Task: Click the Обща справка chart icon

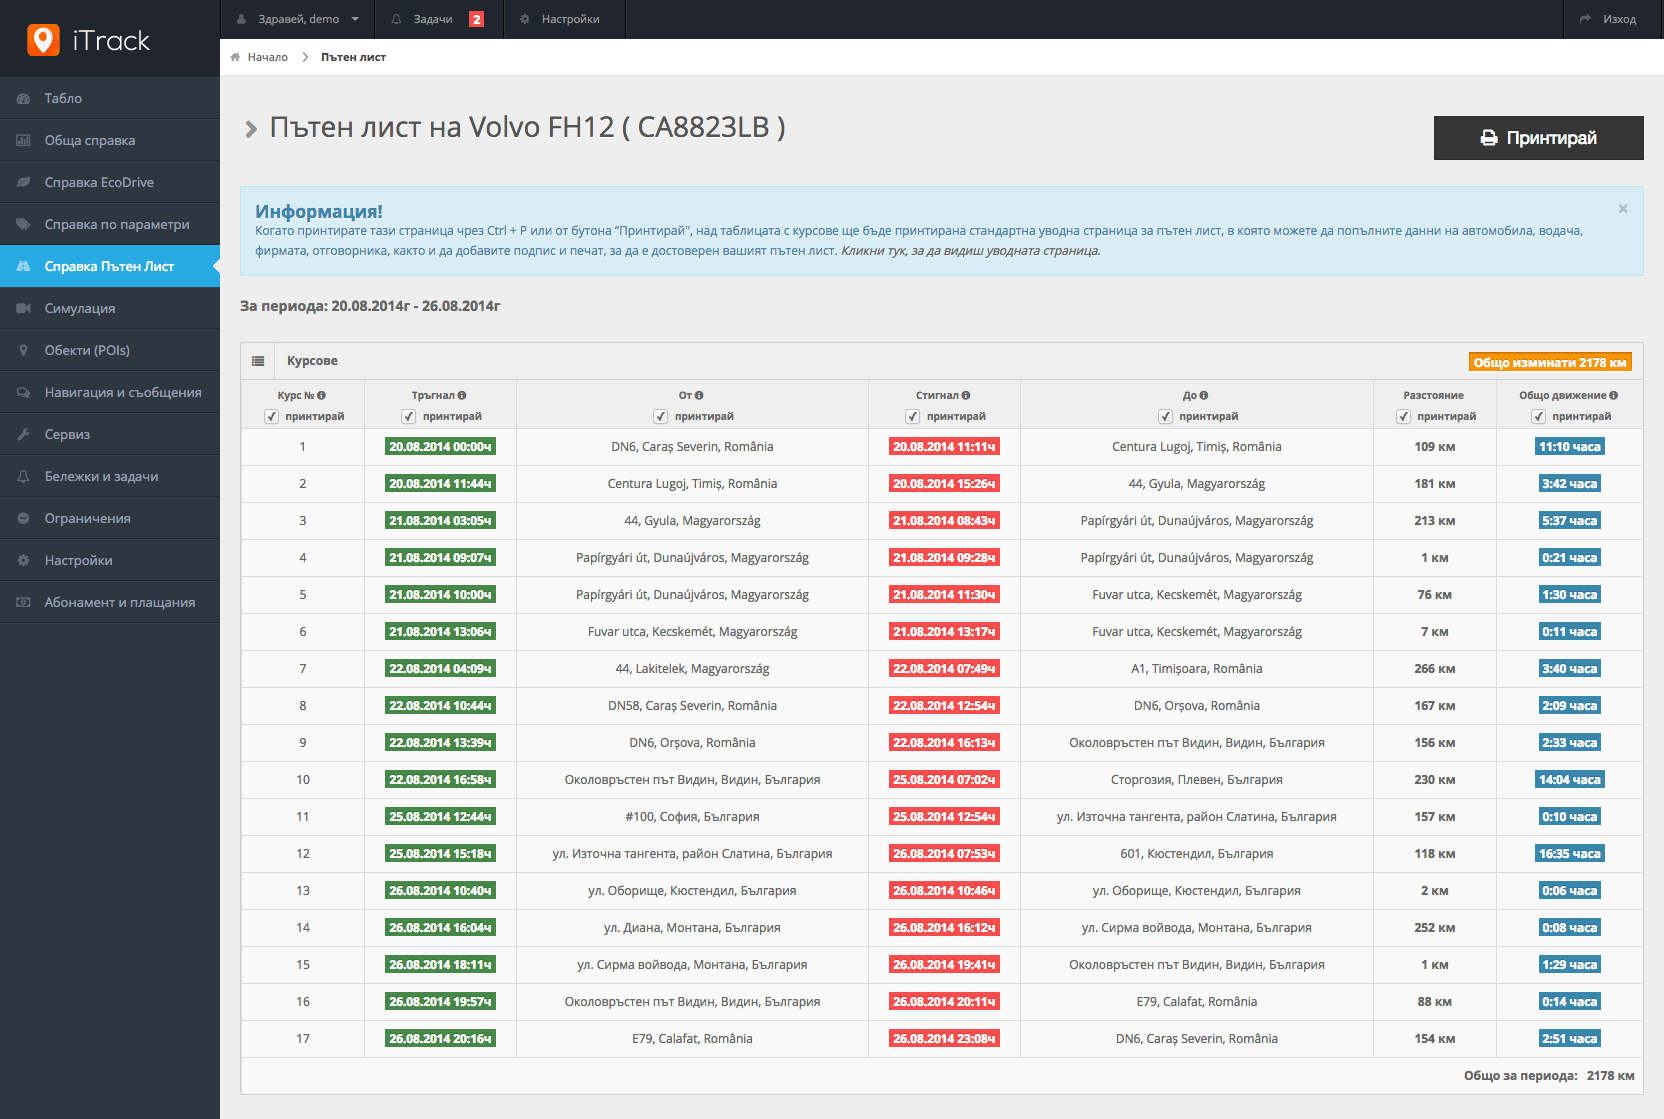Action: tap(23, 140)
